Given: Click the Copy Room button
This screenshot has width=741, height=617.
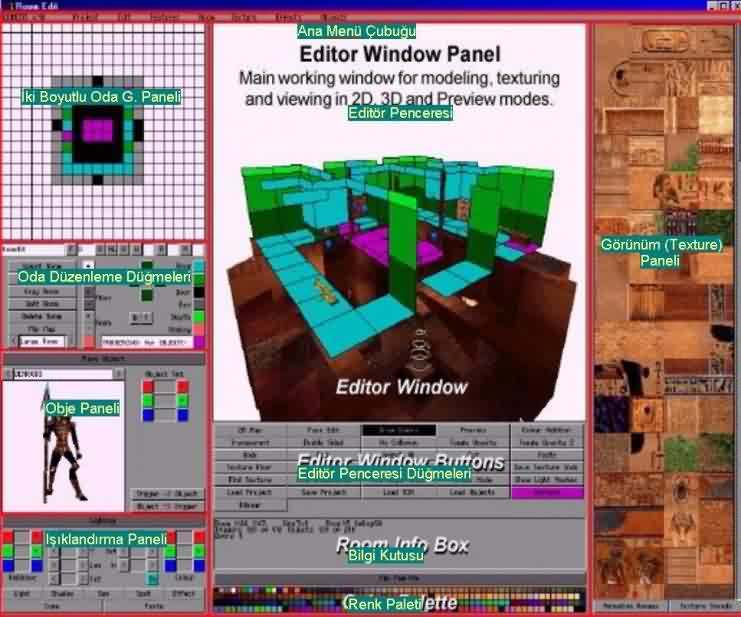Looking at the screenshot, I should click(x=42, y=291).
